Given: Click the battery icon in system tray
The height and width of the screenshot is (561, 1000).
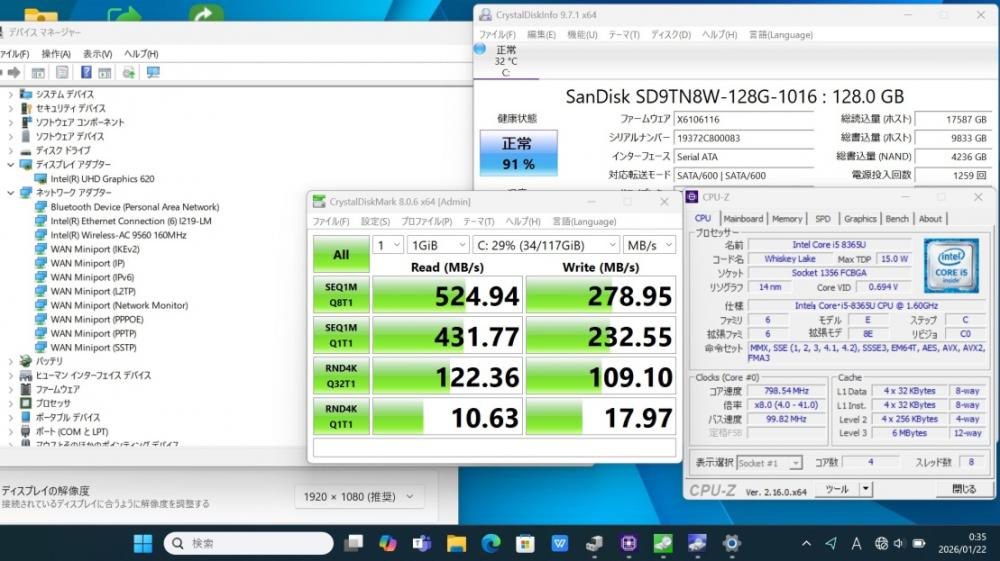Looking at the screenshot, I should 919,544.
